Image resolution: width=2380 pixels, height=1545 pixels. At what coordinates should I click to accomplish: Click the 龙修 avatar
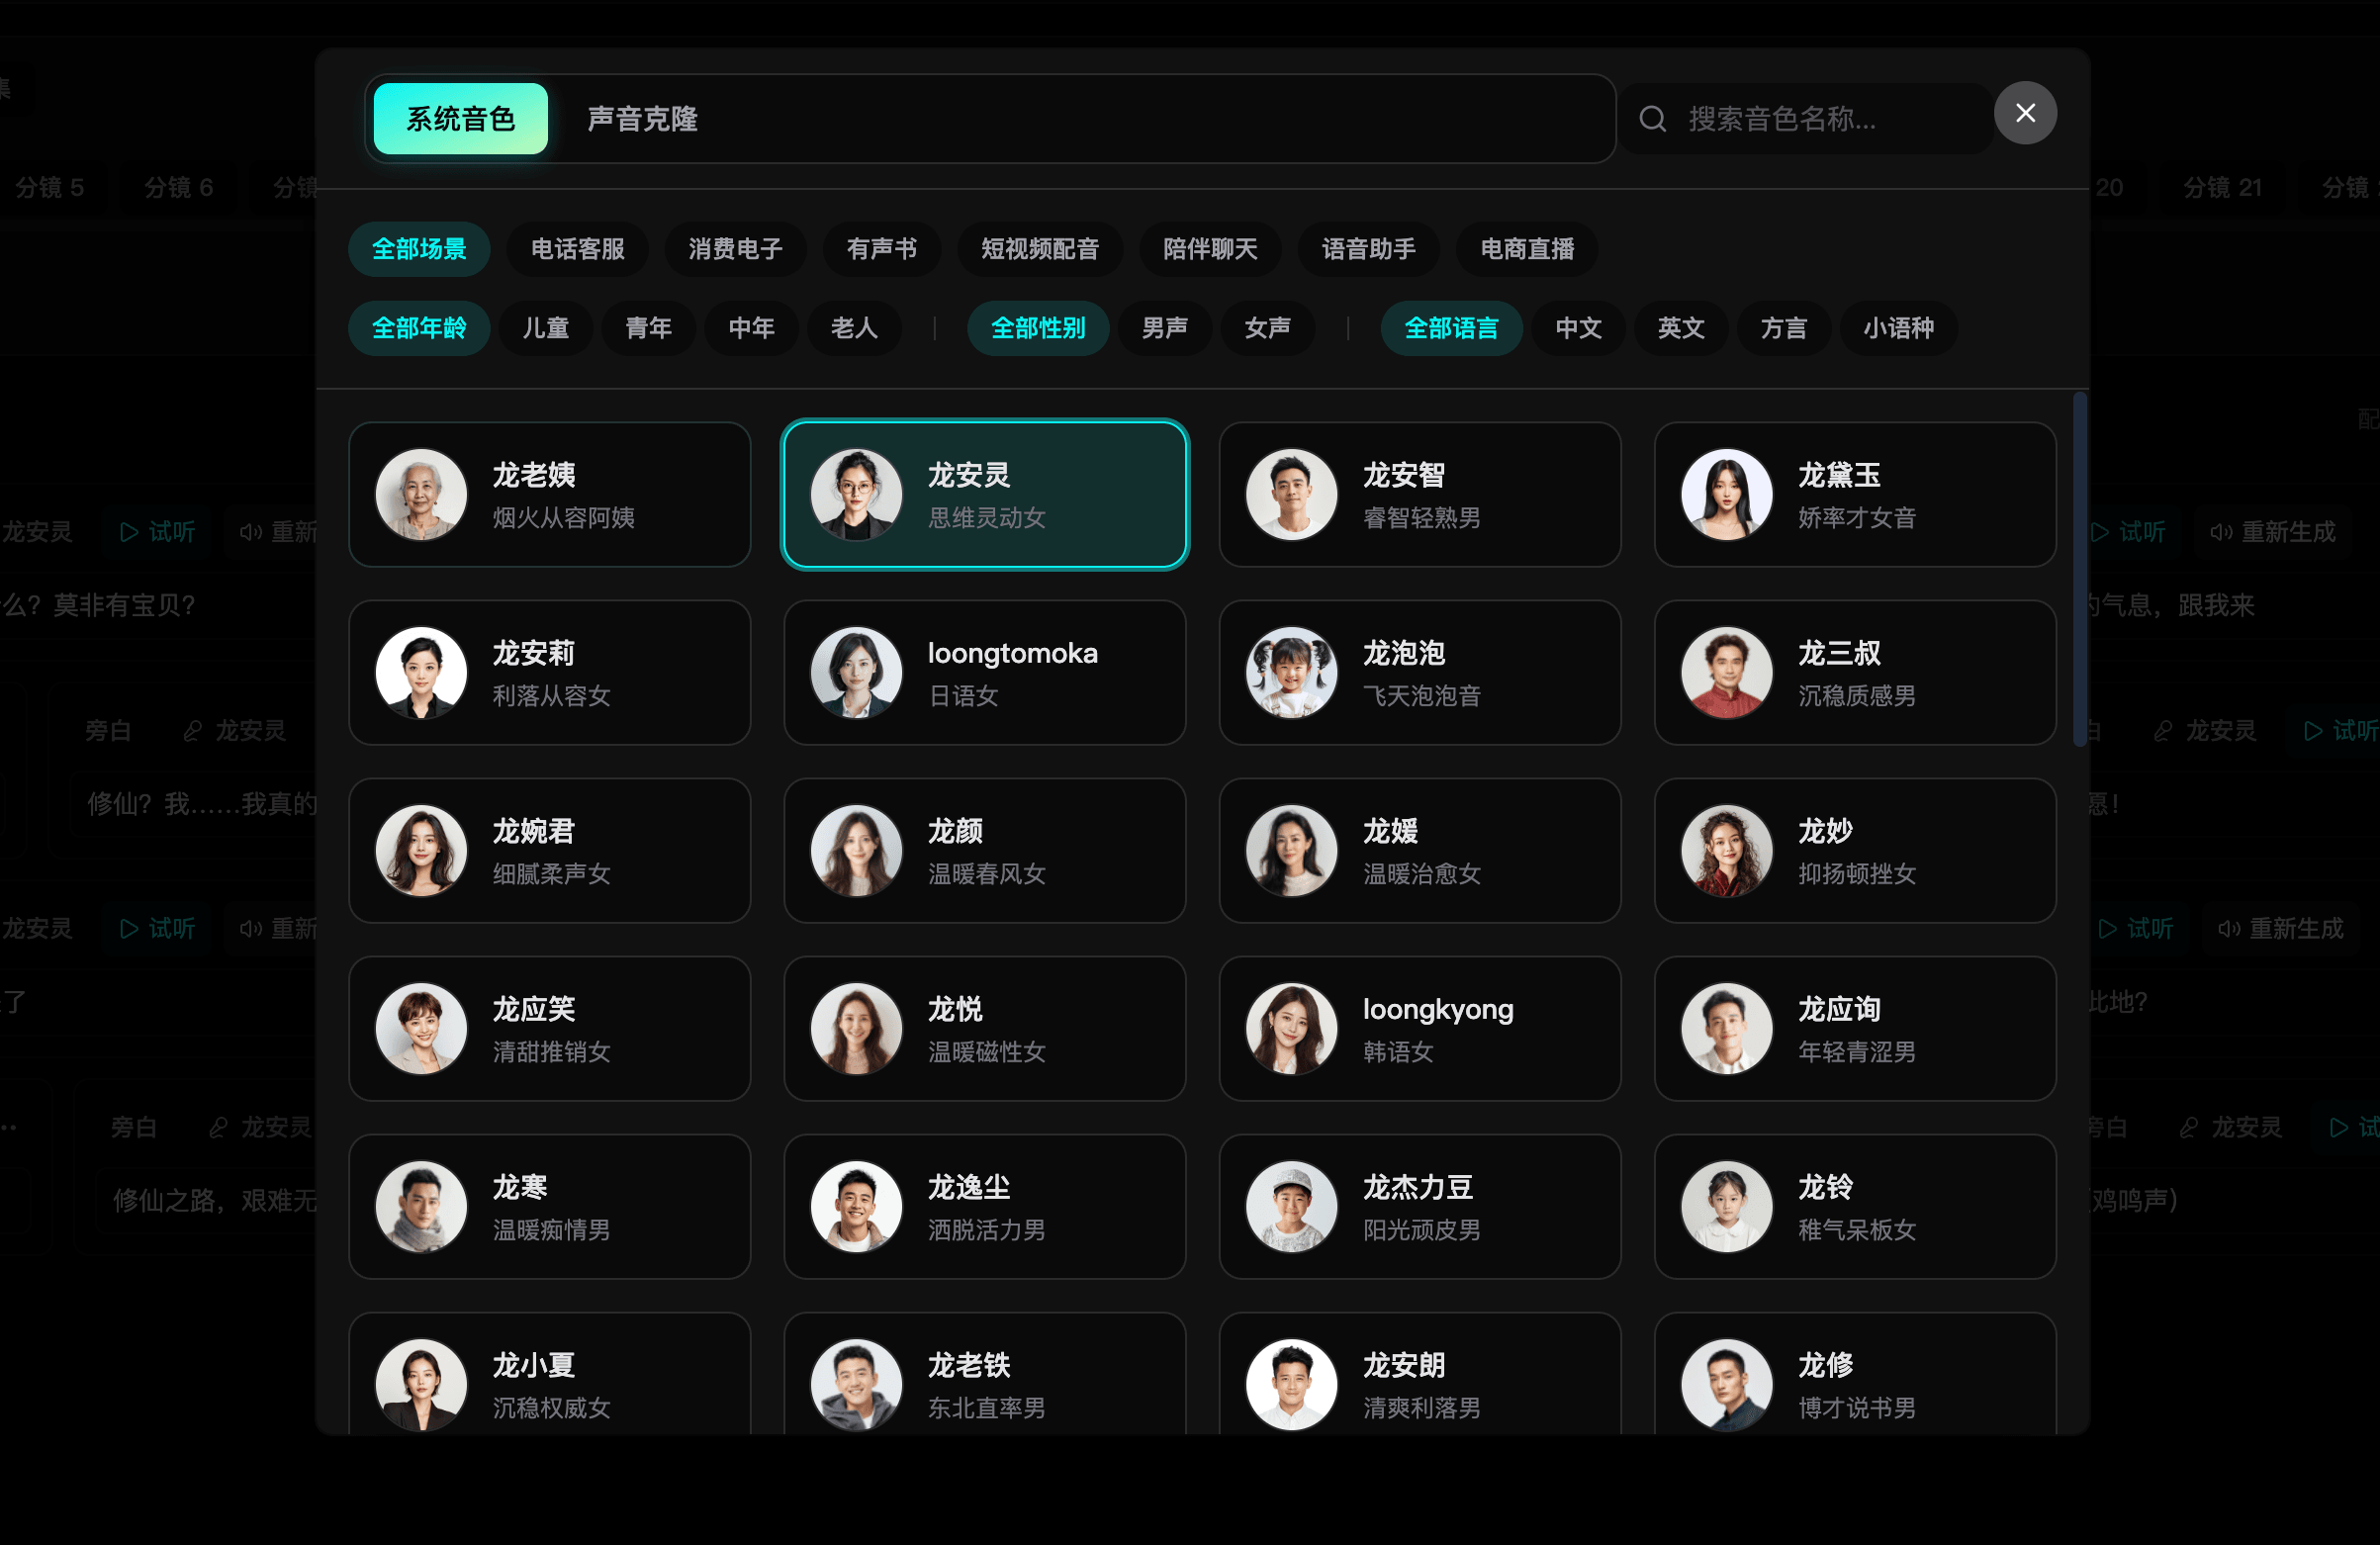pyautogui.click(x=1727, y=1385)
